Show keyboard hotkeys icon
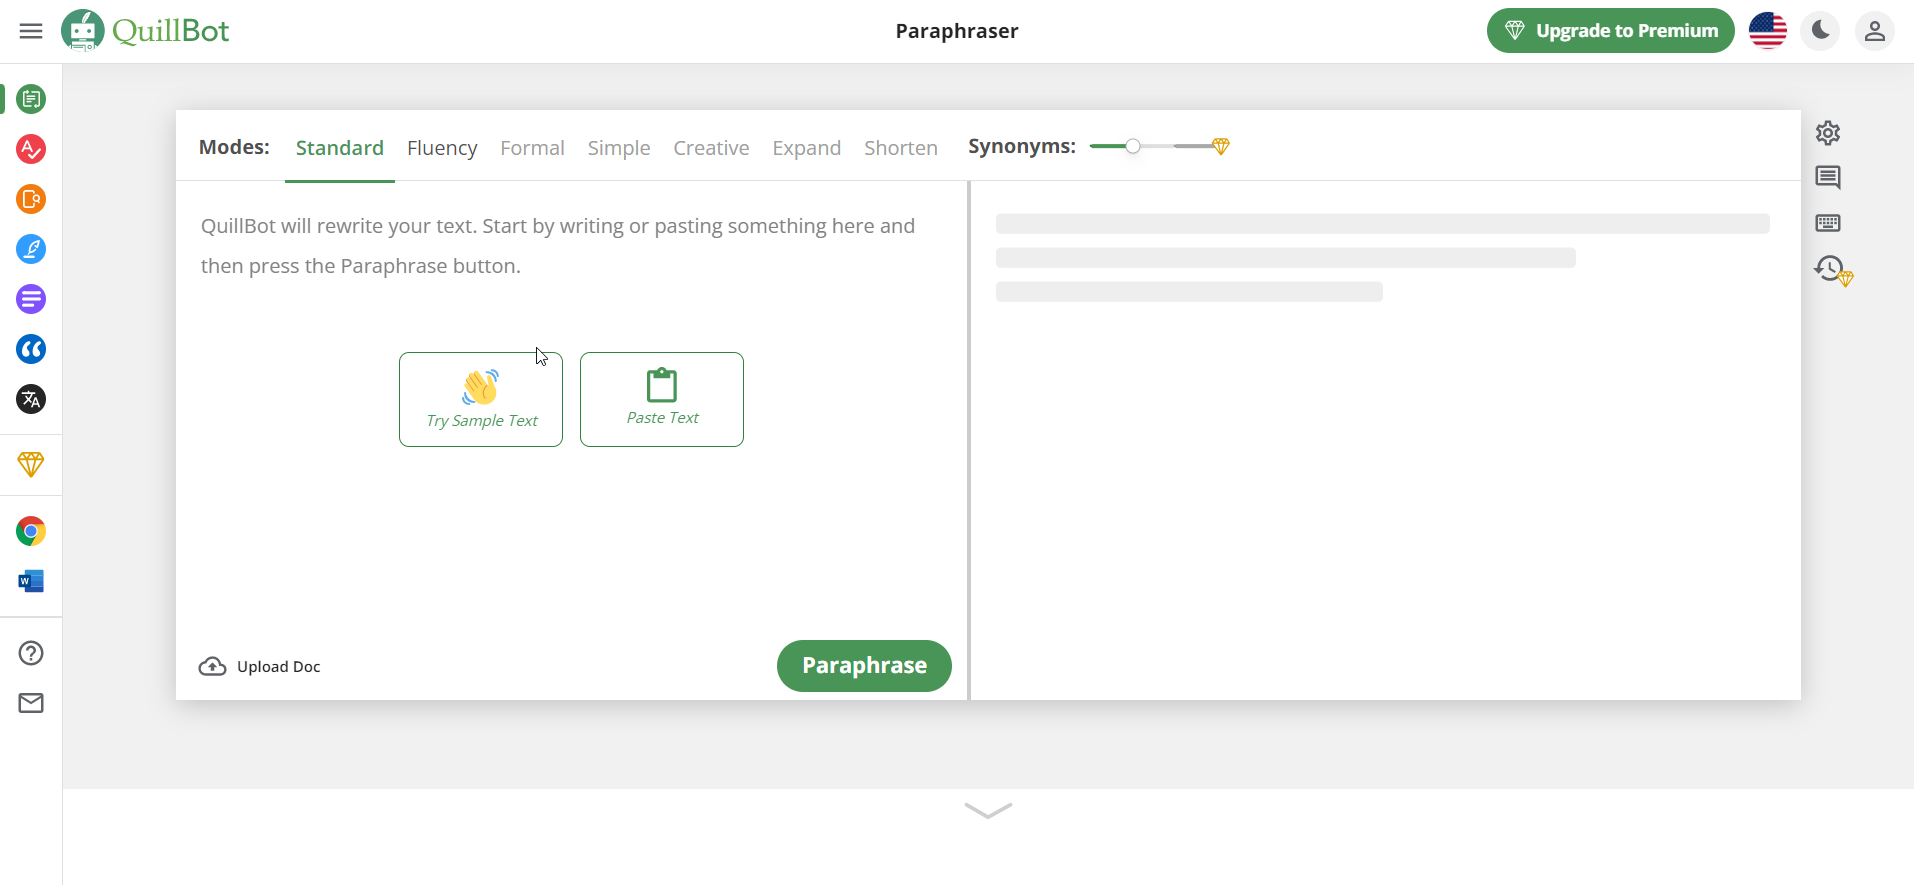 (x=1828, y=223)
